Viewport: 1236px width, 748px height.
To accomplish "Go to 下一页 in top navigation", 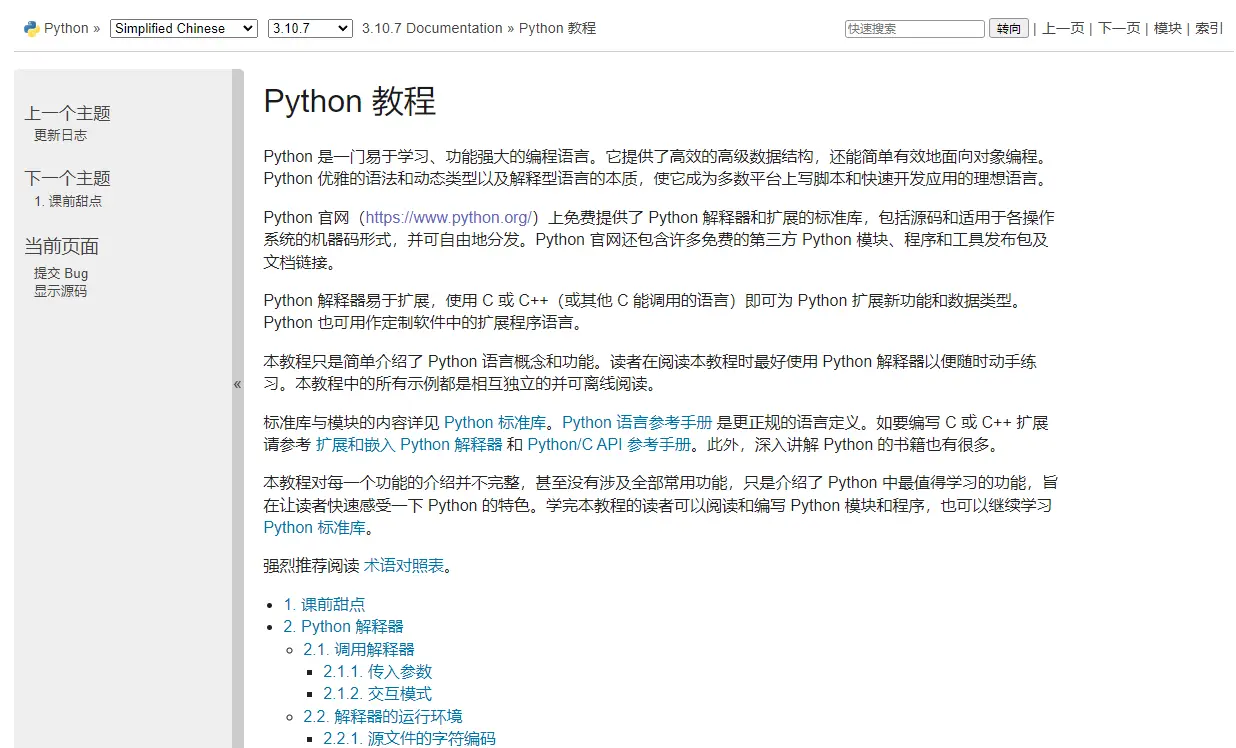I will 1119,28.
